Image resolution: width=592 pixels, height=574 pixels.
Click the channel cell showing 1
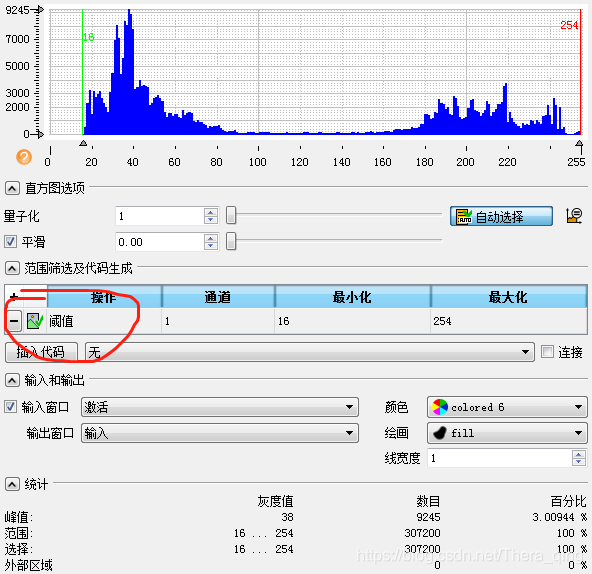coord(218,321)
